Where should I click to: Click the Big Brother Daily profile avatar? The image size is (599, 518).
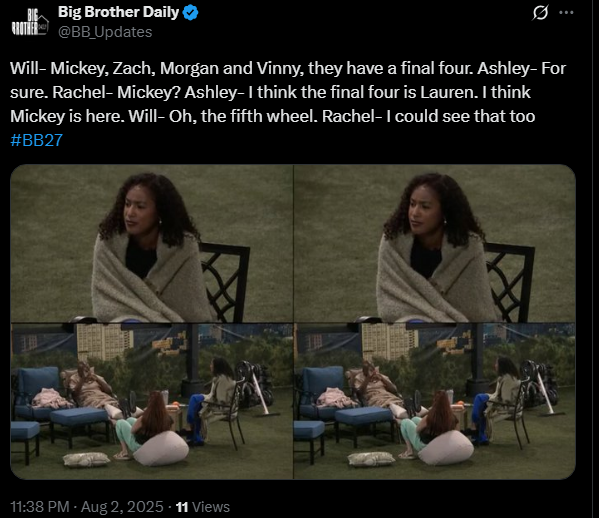(29, 22)
